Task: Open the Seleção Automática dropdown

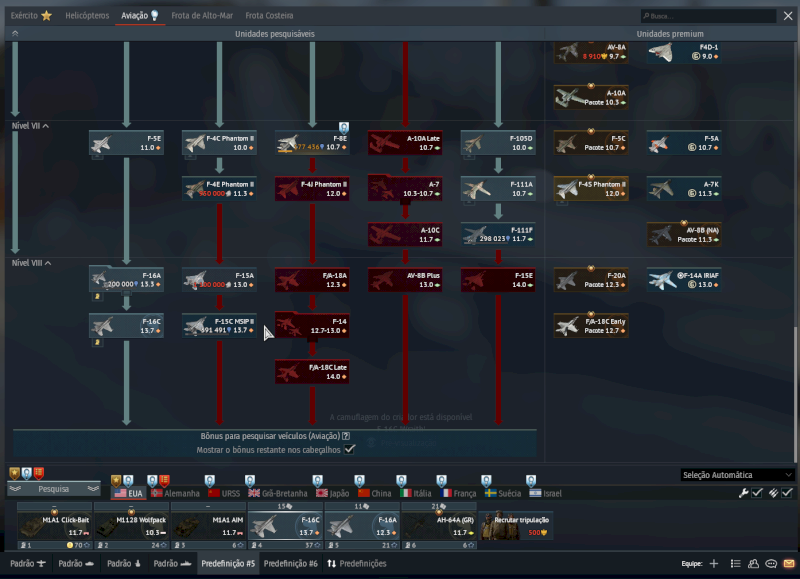Action: (x=737, y=475)
